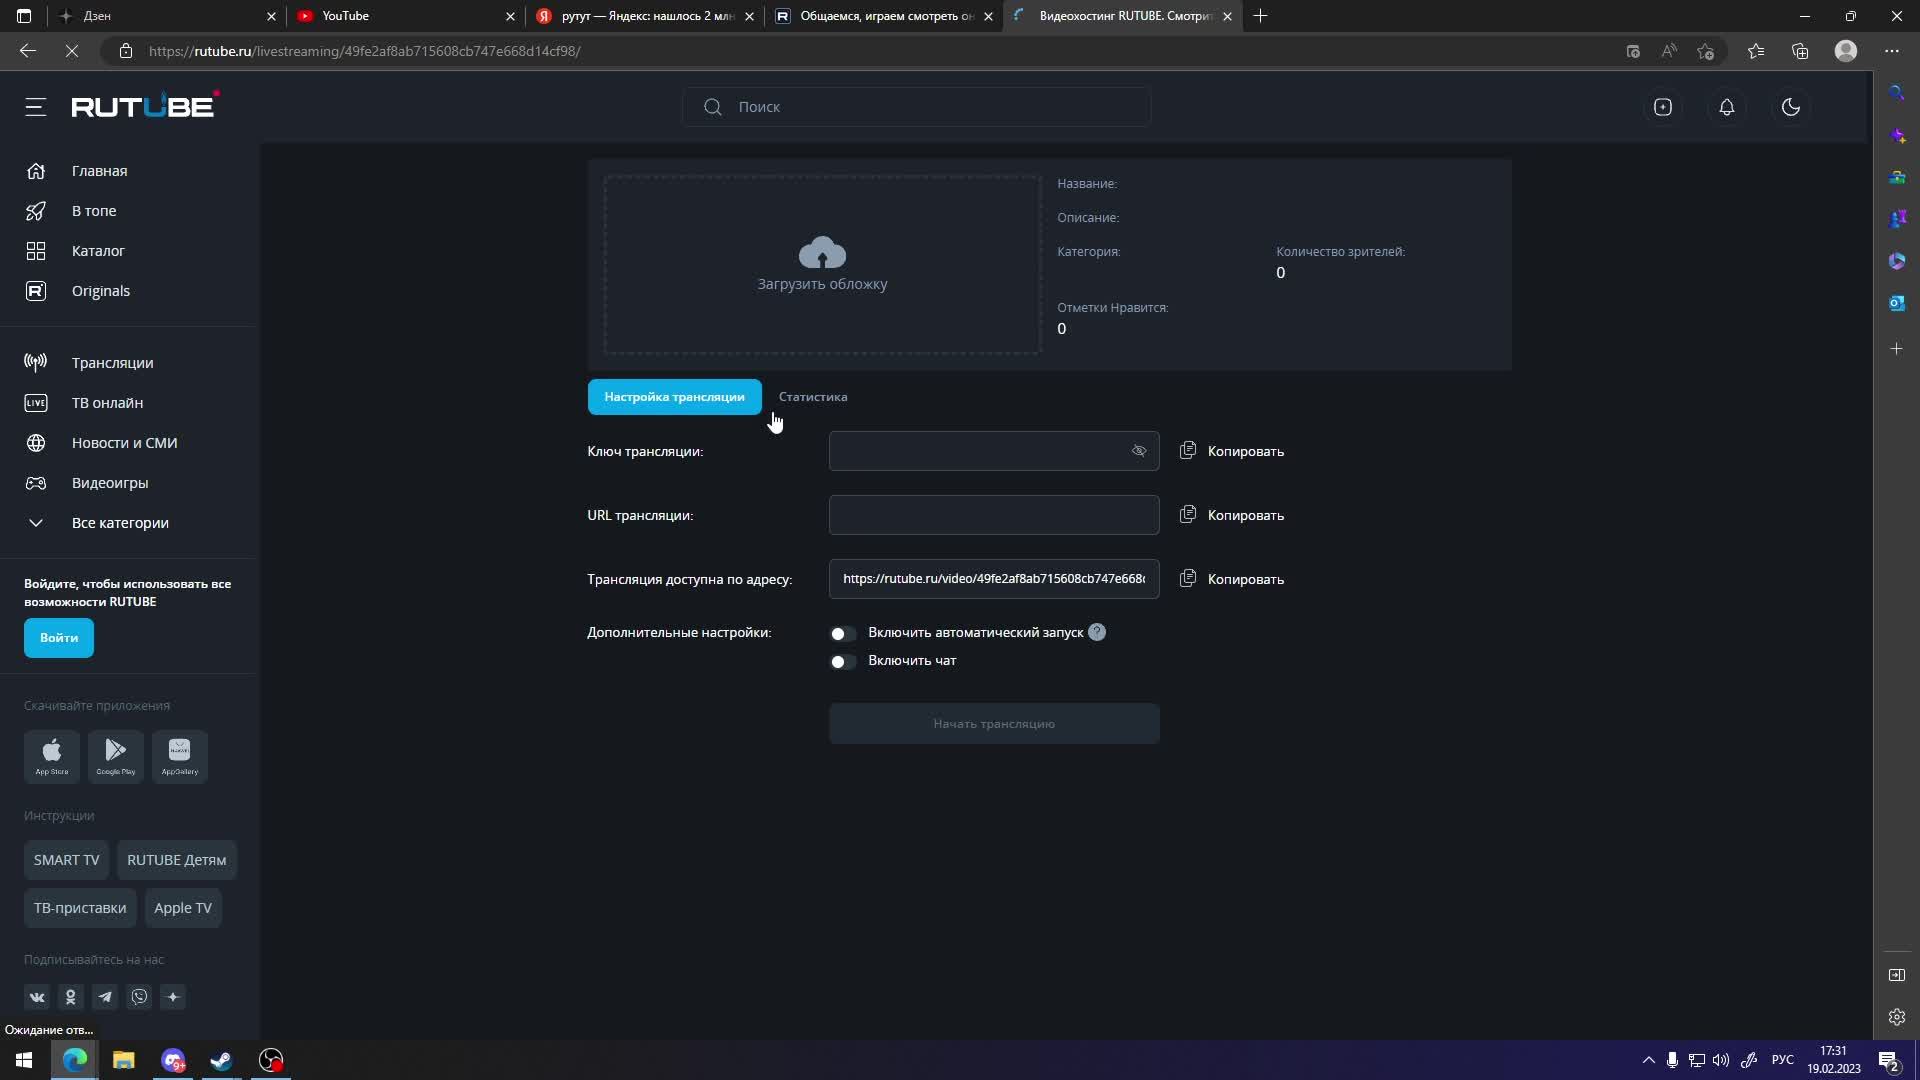Open the VK social icon
The width and height of the screenshot is (1920, 1080).
(37, 997)
